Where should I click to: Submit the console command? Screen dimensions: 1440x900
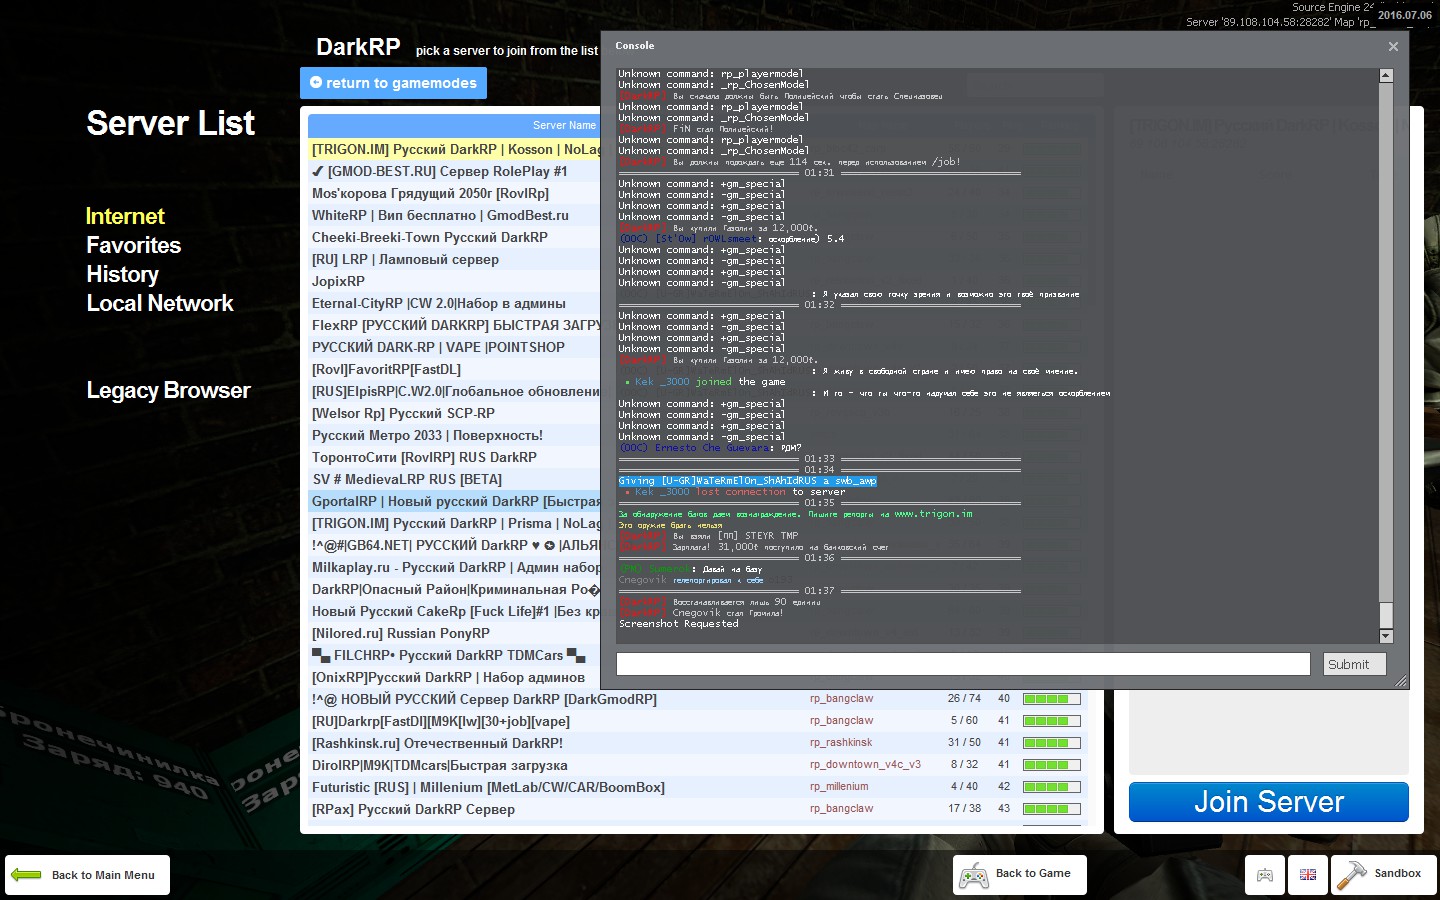click(x=1355, y=664)
